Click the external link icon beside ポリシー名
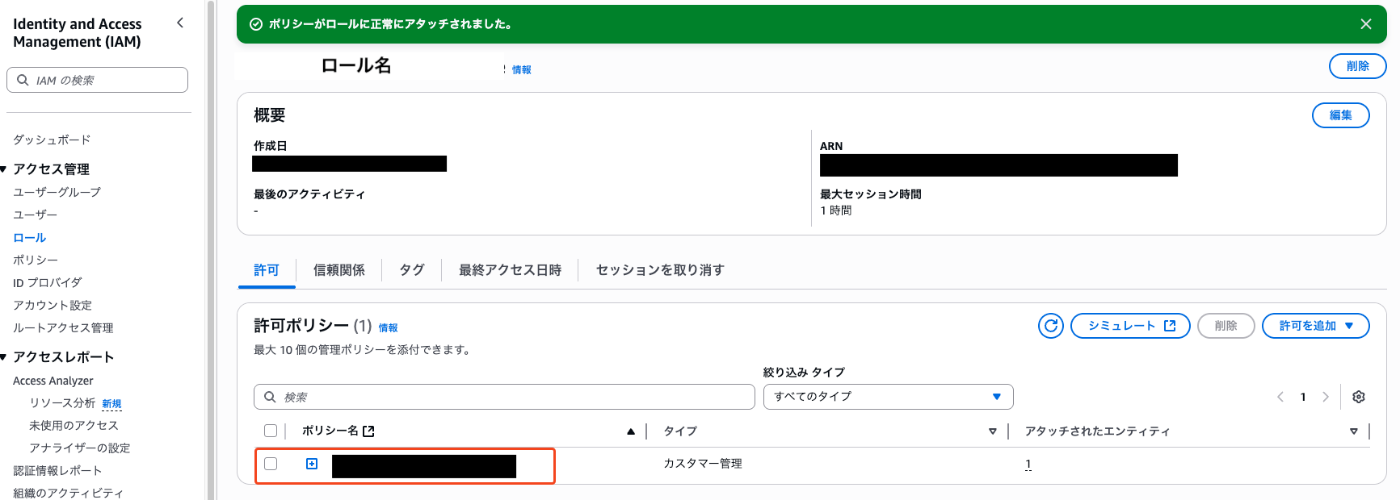The image size is (1400, 500). point(369,431)
